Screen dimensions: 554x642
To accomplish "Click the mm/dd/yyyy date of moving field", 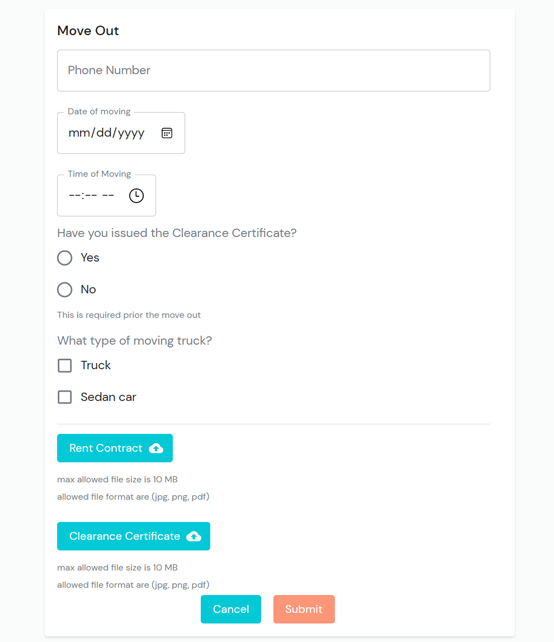I will pos(121,133).
